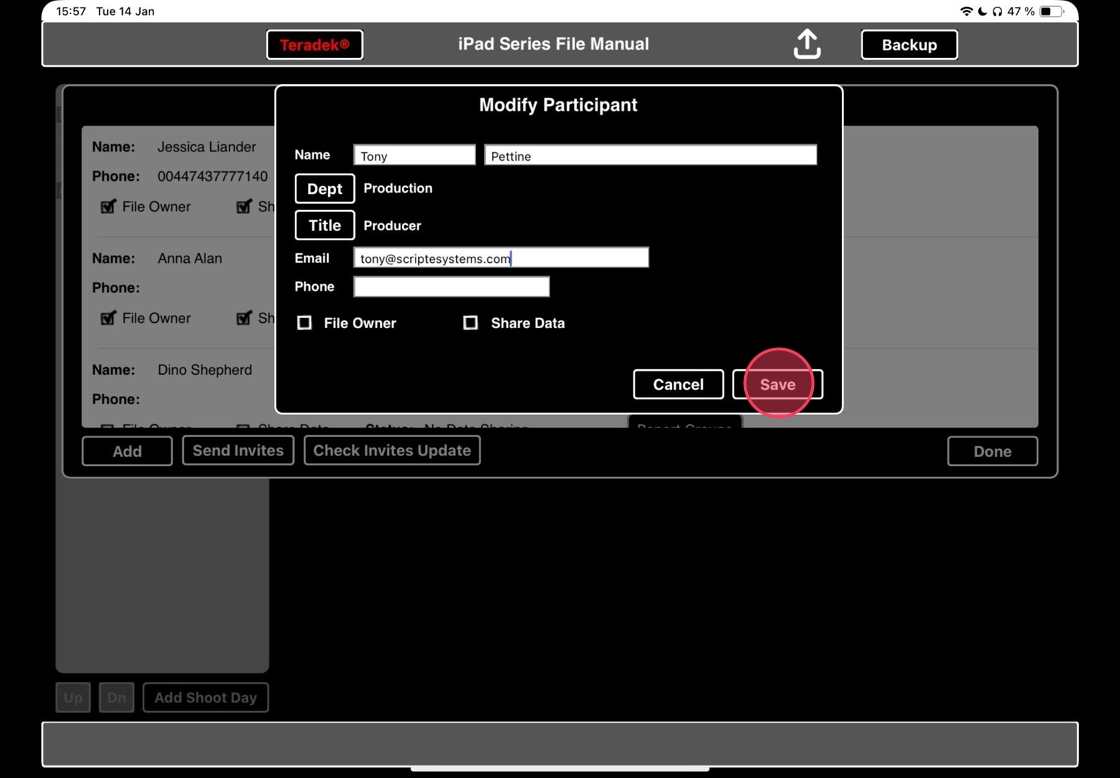Edit the first name field containing Tony

[414, 155]
